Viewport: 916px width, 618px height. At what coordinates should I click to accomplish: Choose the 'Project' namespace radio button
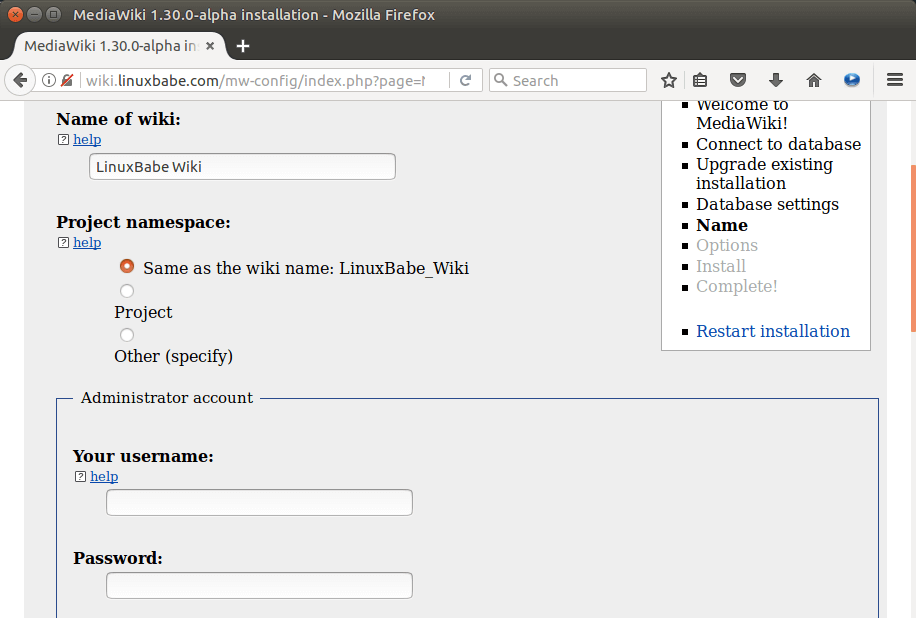click(x=127, y=291)
